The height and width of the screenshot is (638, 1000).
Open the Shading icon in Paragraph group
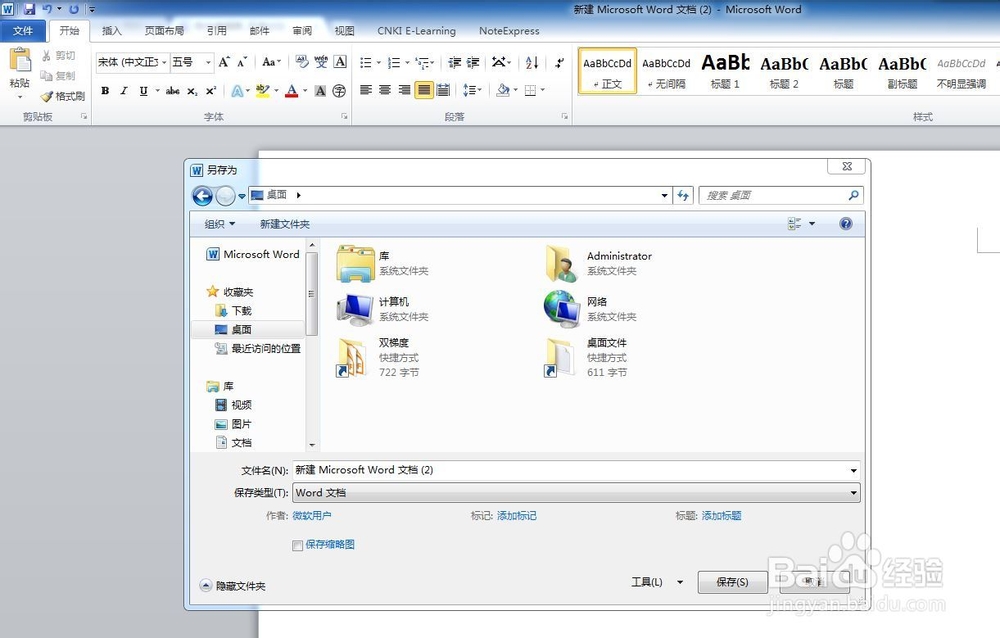(503, 91)
